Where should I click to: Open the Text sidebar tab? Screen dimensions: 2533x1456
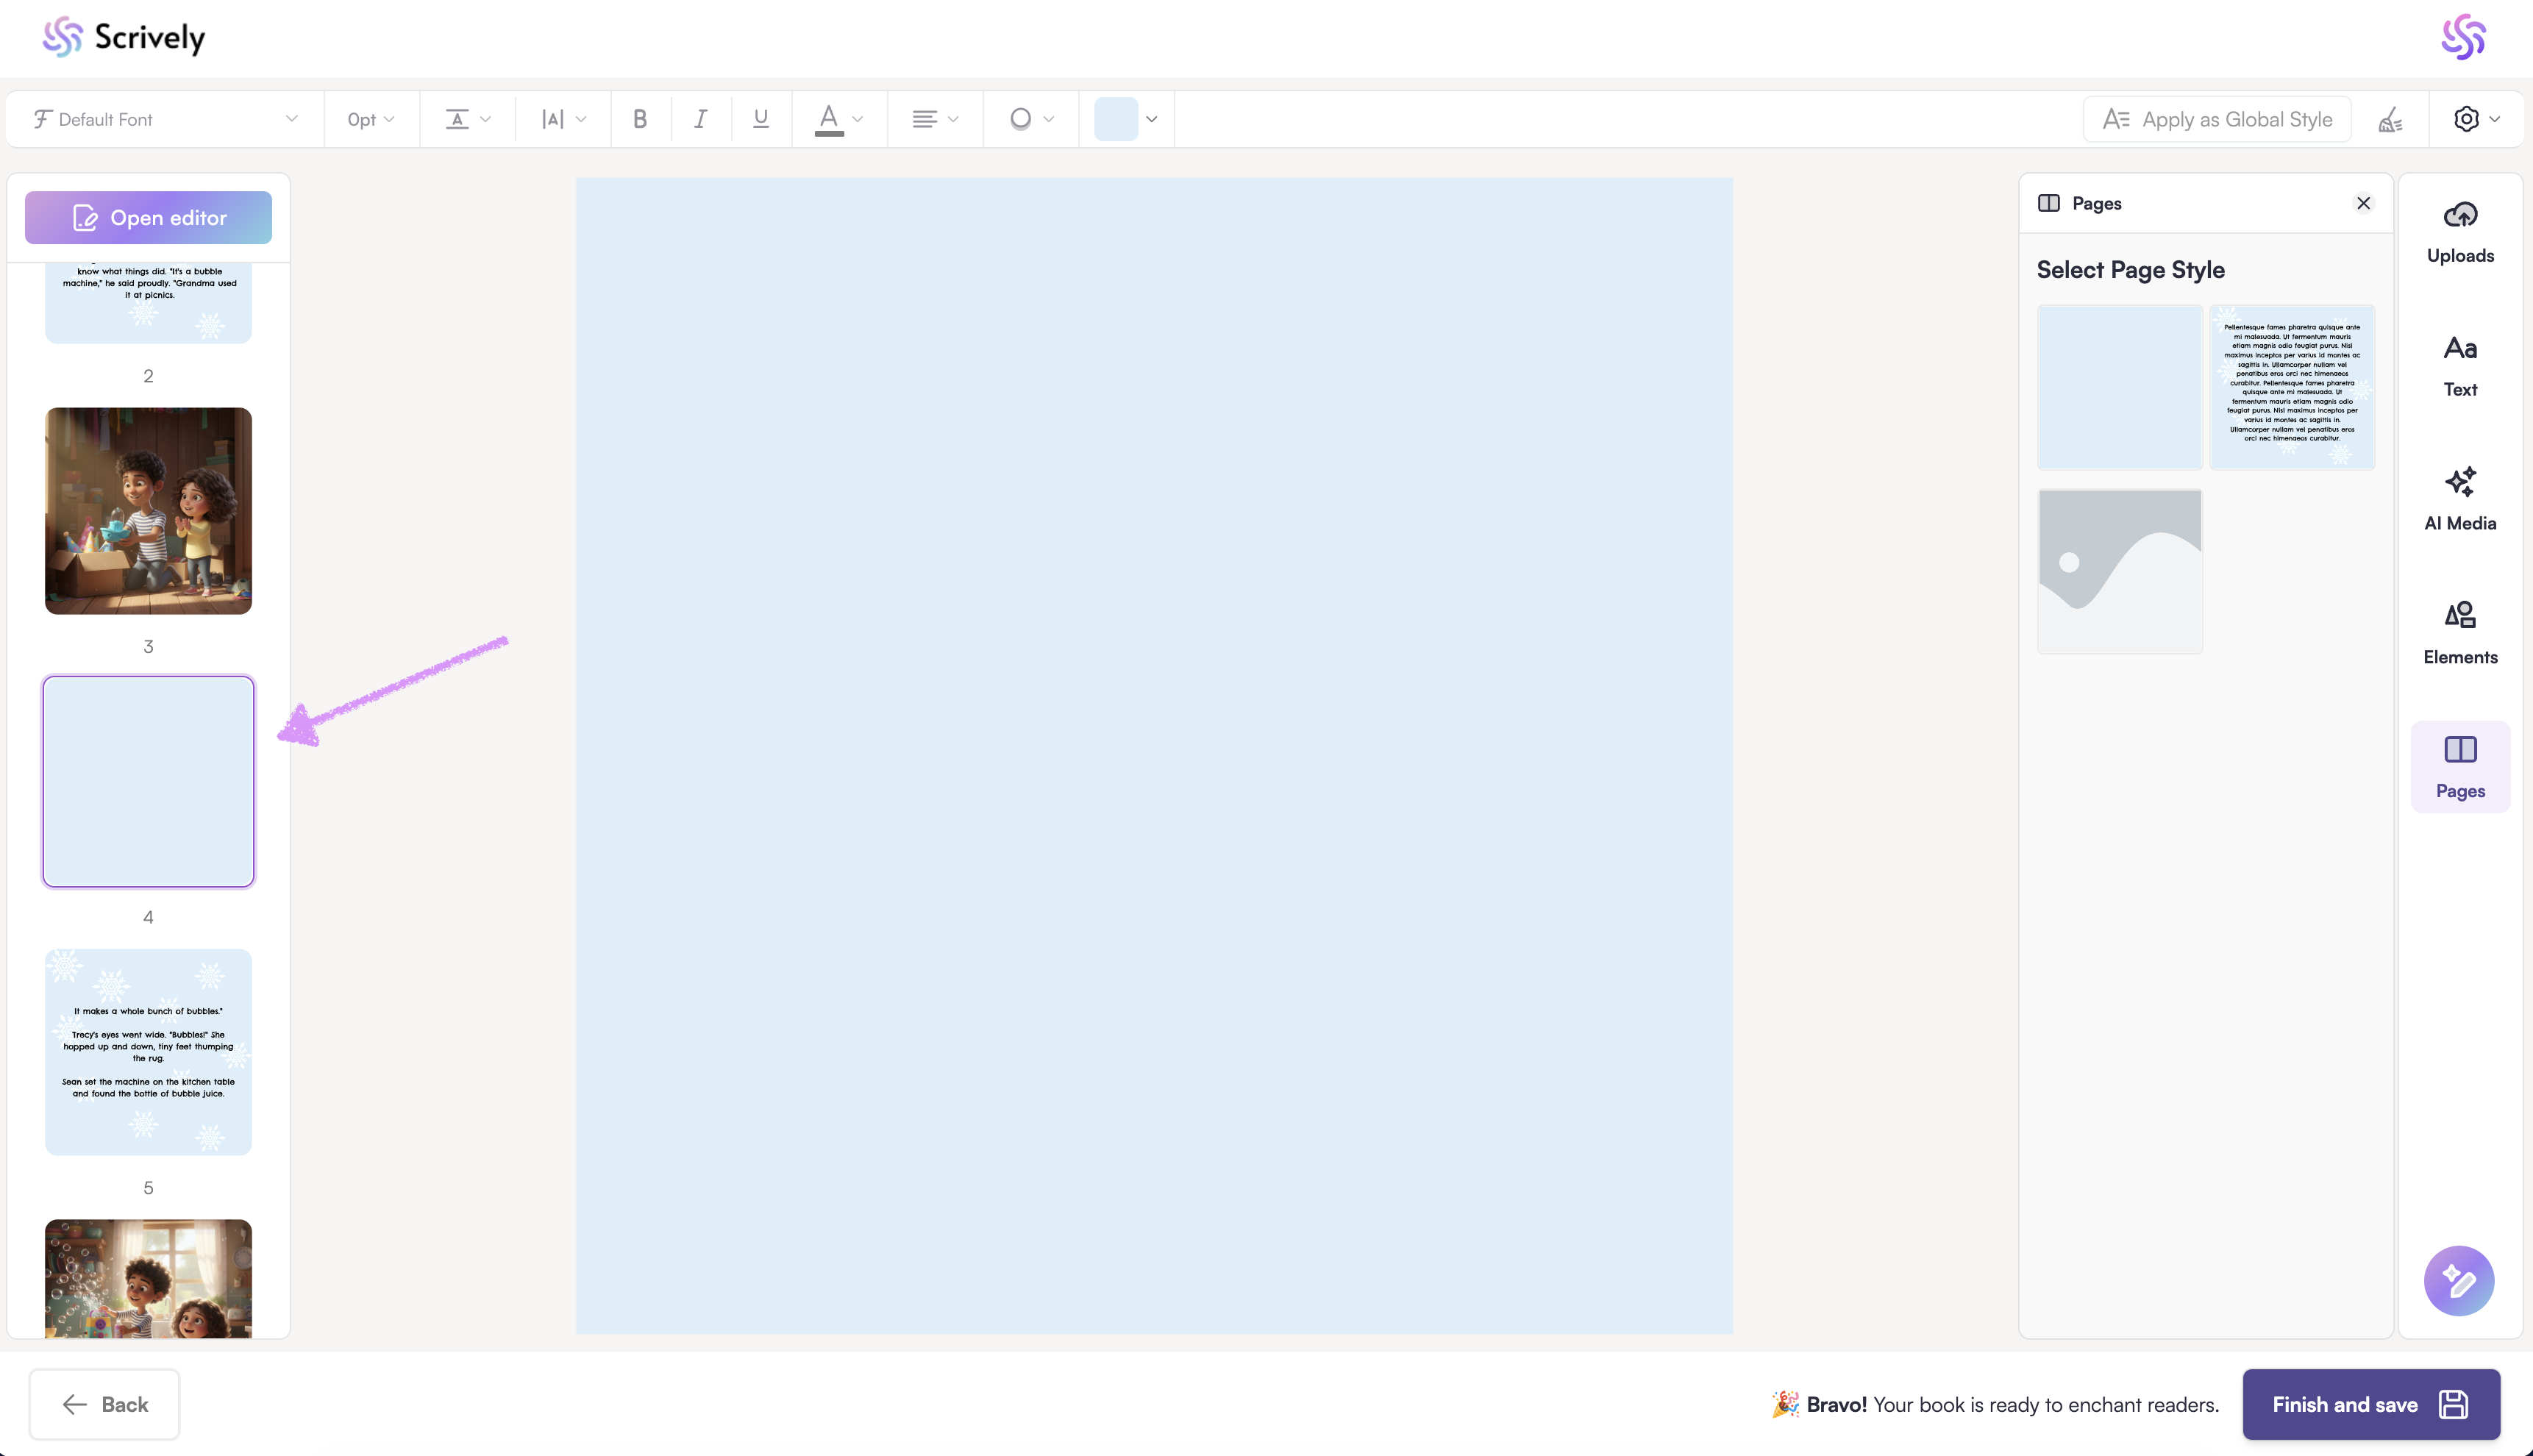tap(2460, 366)
